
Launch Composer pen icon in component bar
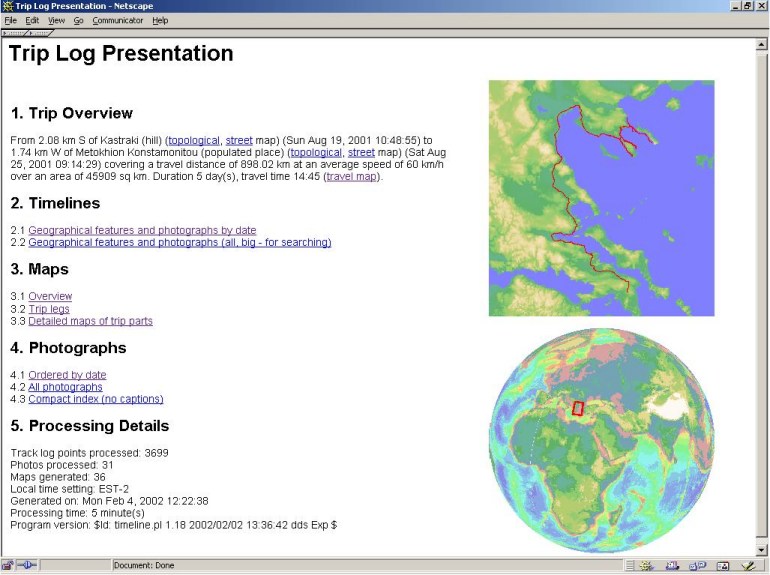click(x=748, y=566)
